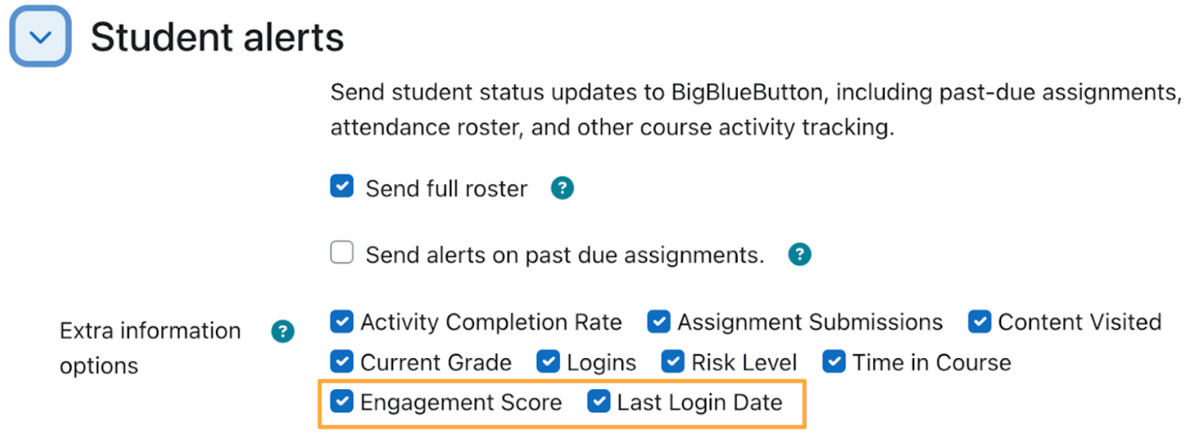This screenshot has width=1200, height=438.
Task: Click the Send full roster label
Action: (446, 188)
